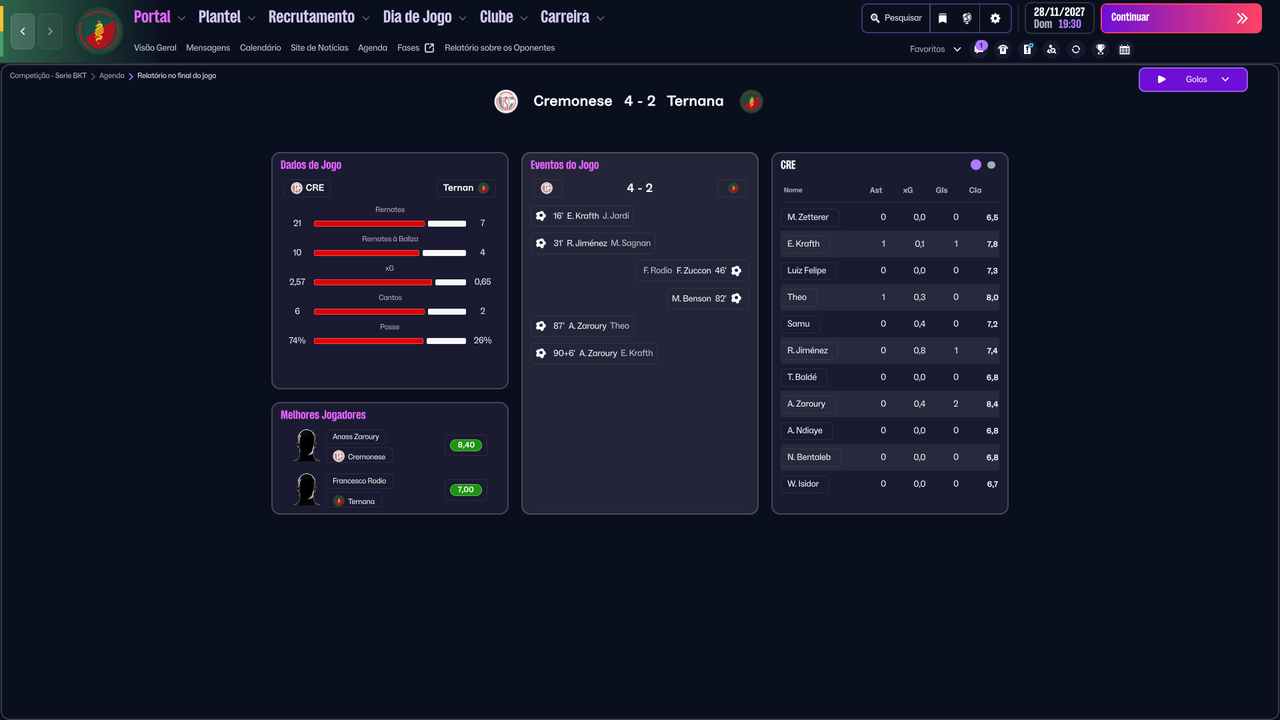Open the scouting search people icon
The width and height of the screenshot is (1280, 720).
[x=1051, y=49]
